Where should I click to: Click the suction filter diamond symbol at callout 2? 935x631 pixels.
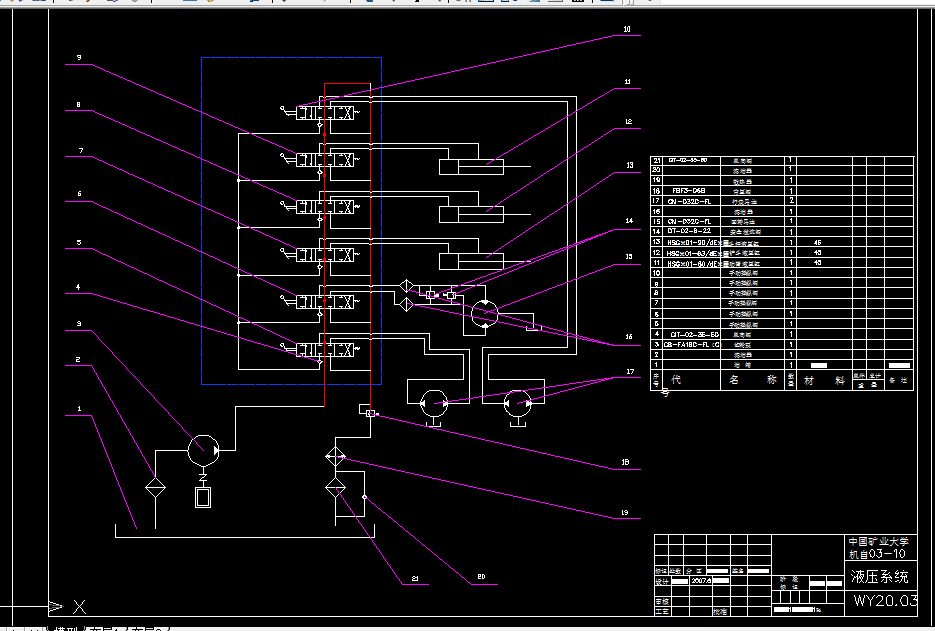(x=156, y=488)
